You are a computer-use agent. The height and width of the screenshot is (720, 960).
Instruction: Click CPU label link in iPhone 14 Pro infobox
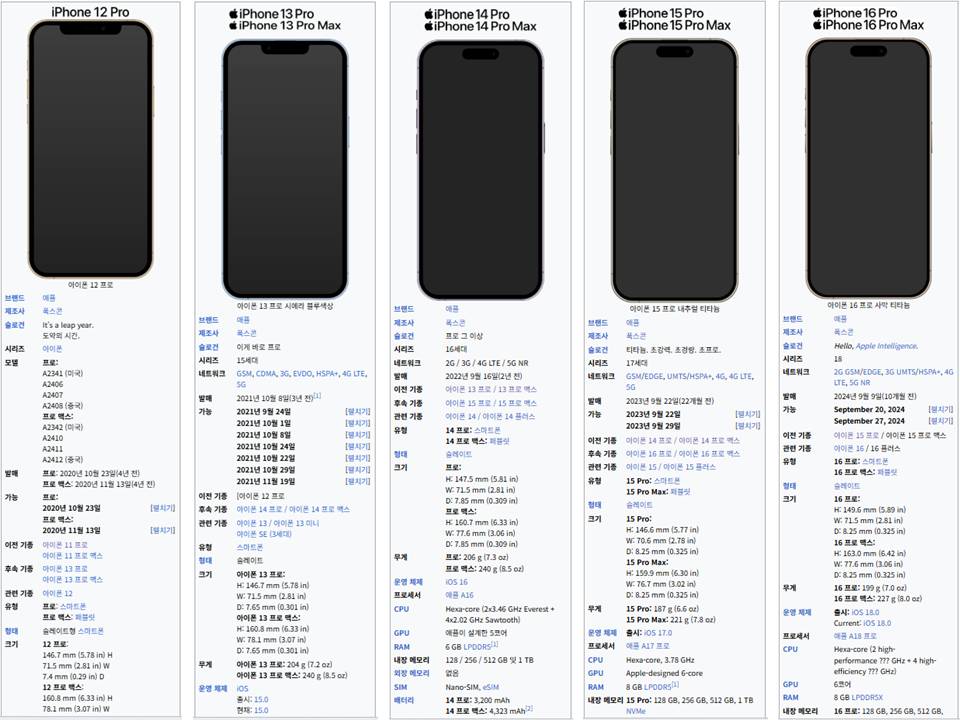402,609
